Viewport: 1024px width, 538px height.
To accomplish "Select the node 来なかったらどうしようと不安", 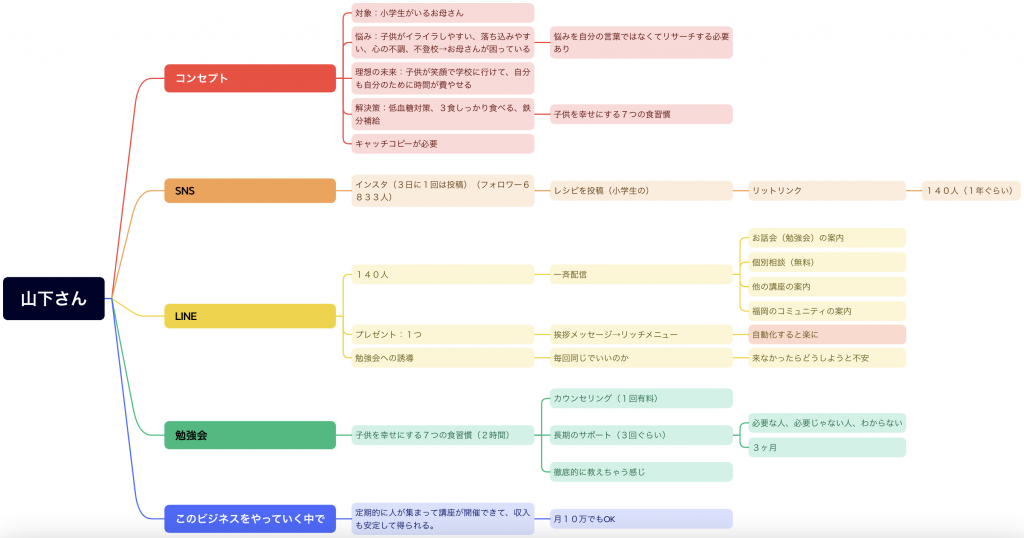I will 827,358.
